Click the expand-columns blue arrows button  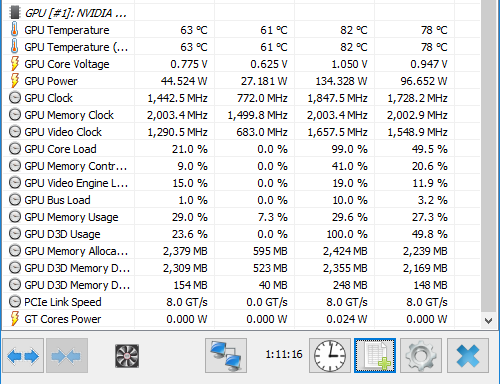click(23, 355)
